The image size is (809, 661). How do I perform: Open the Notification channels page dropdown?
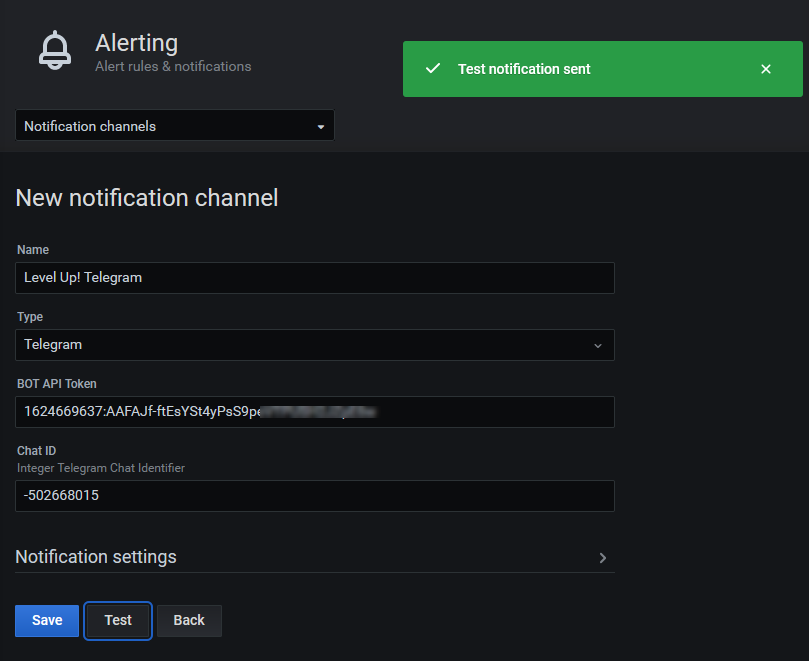coord(174,126)
